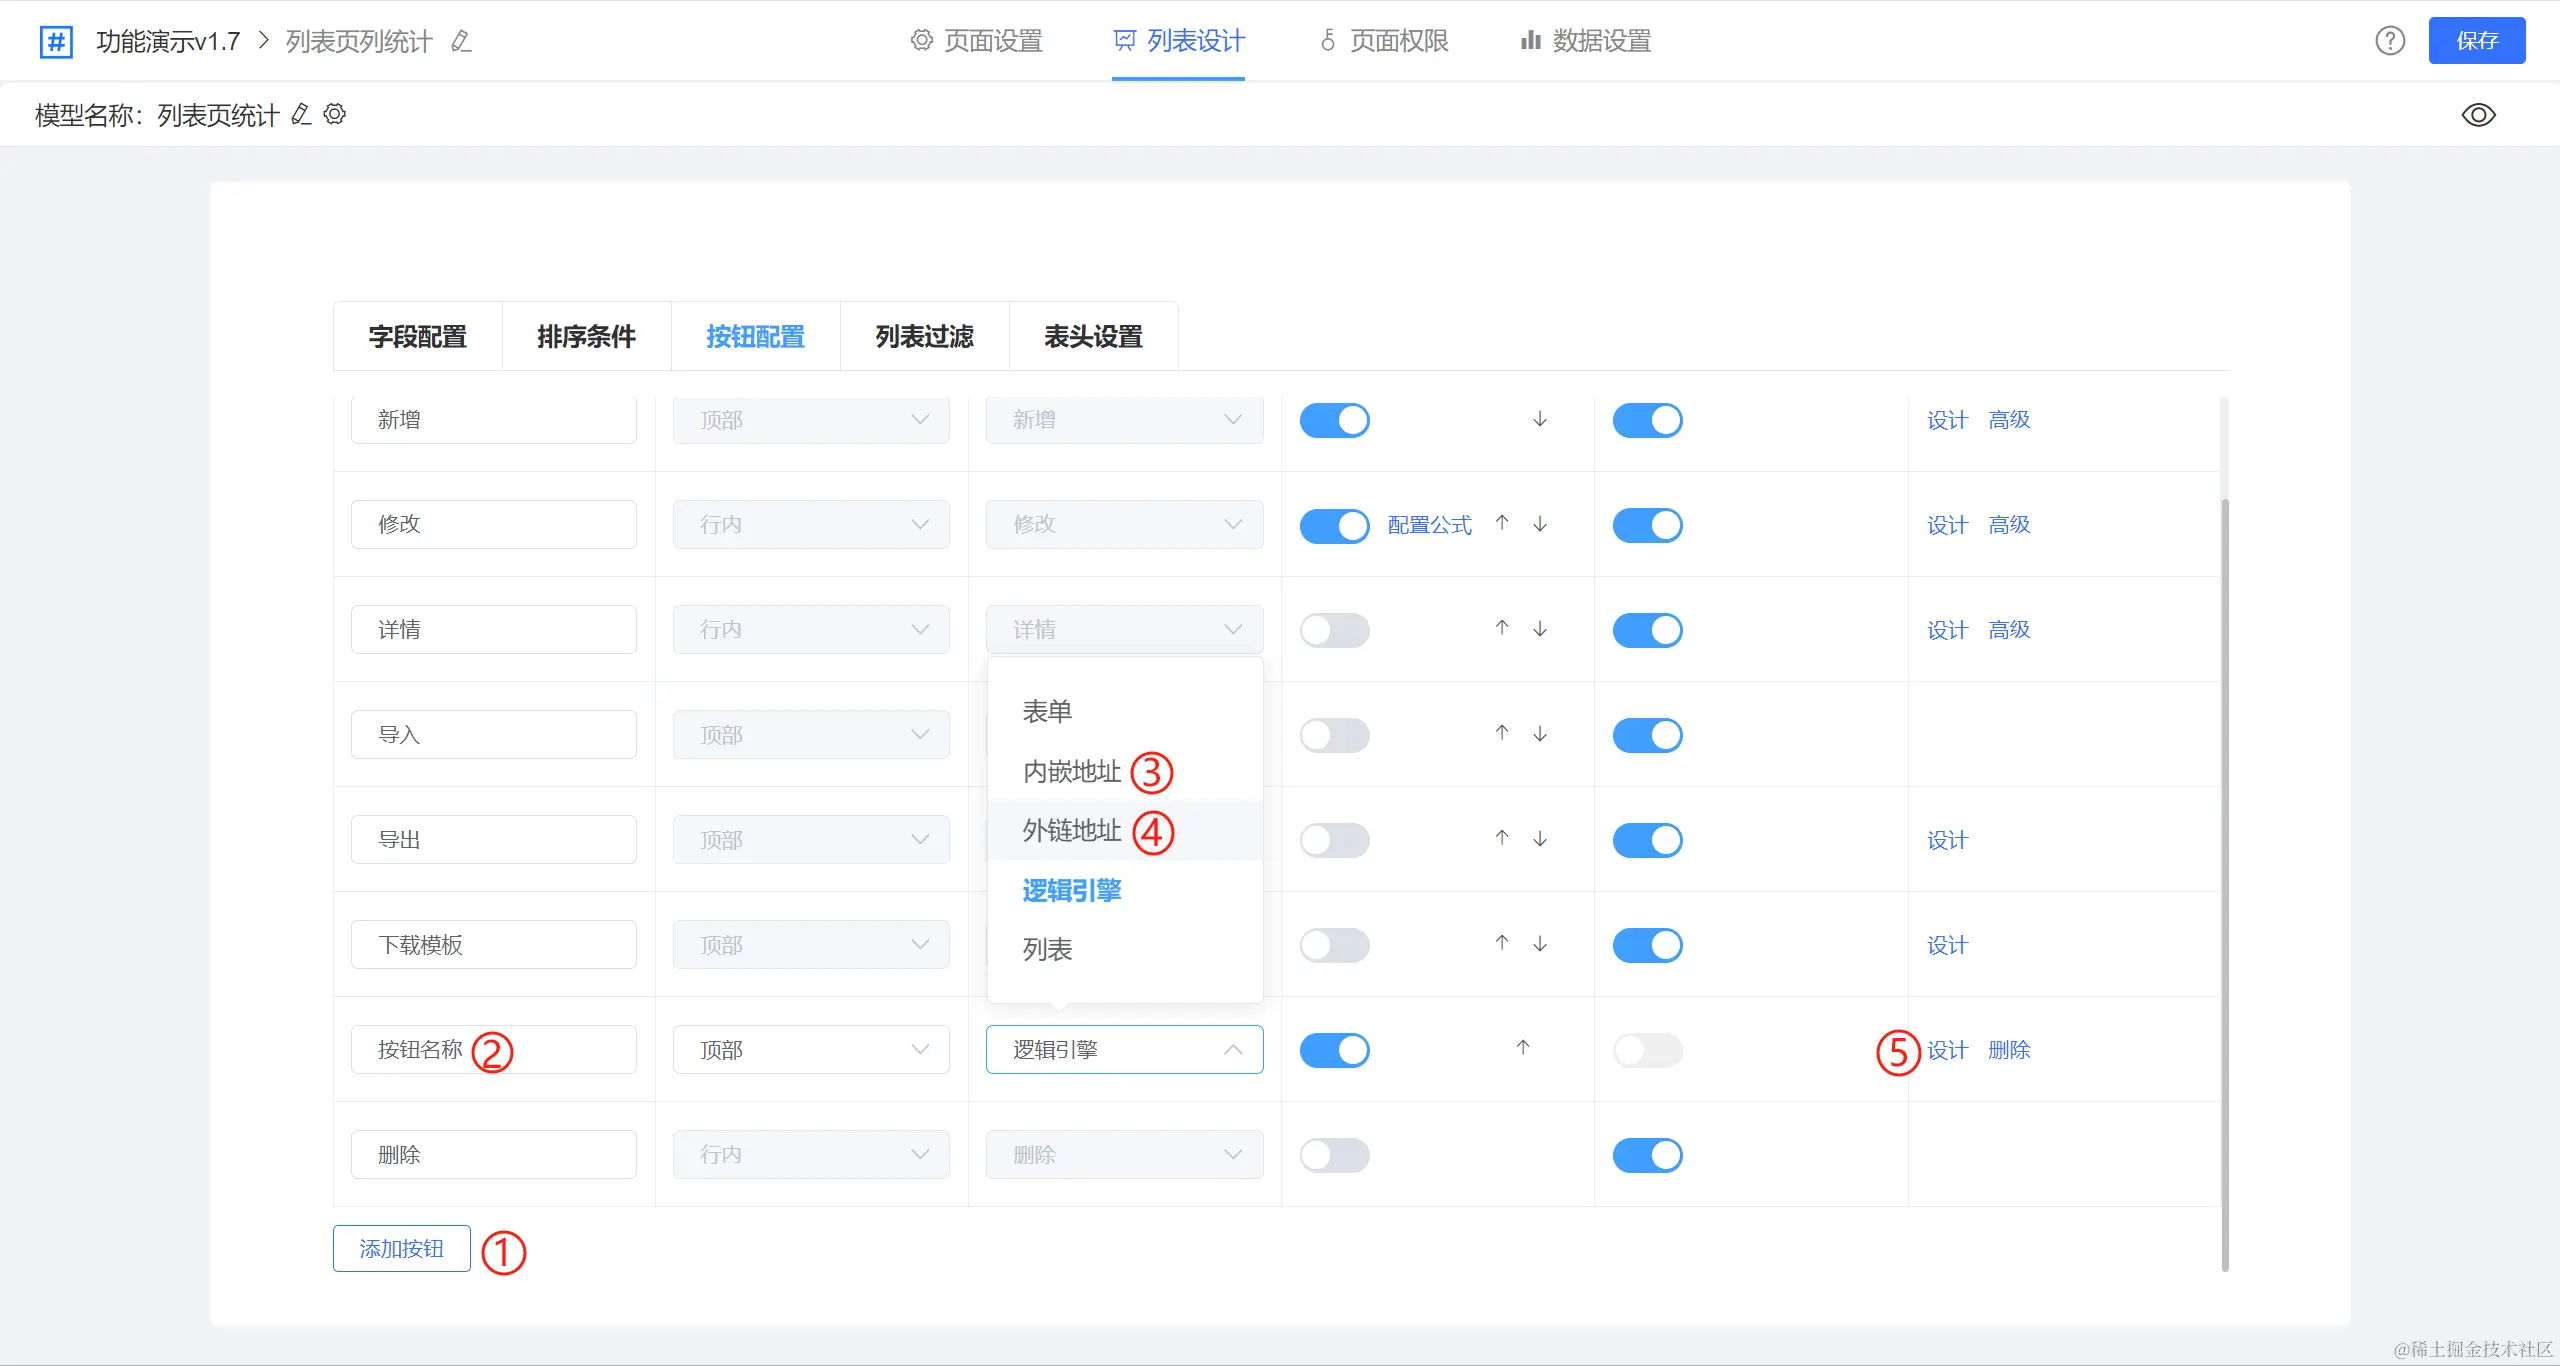Click the breadcrumb edit pencil icon
Viewport: 2560px width, 1366px height.
tap(461, 41)
